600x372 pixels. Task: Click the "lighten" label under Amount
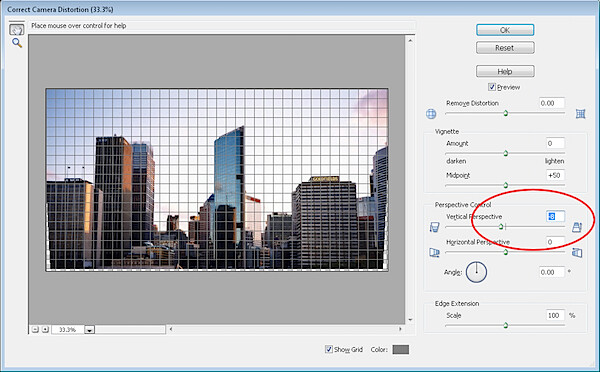554,161
